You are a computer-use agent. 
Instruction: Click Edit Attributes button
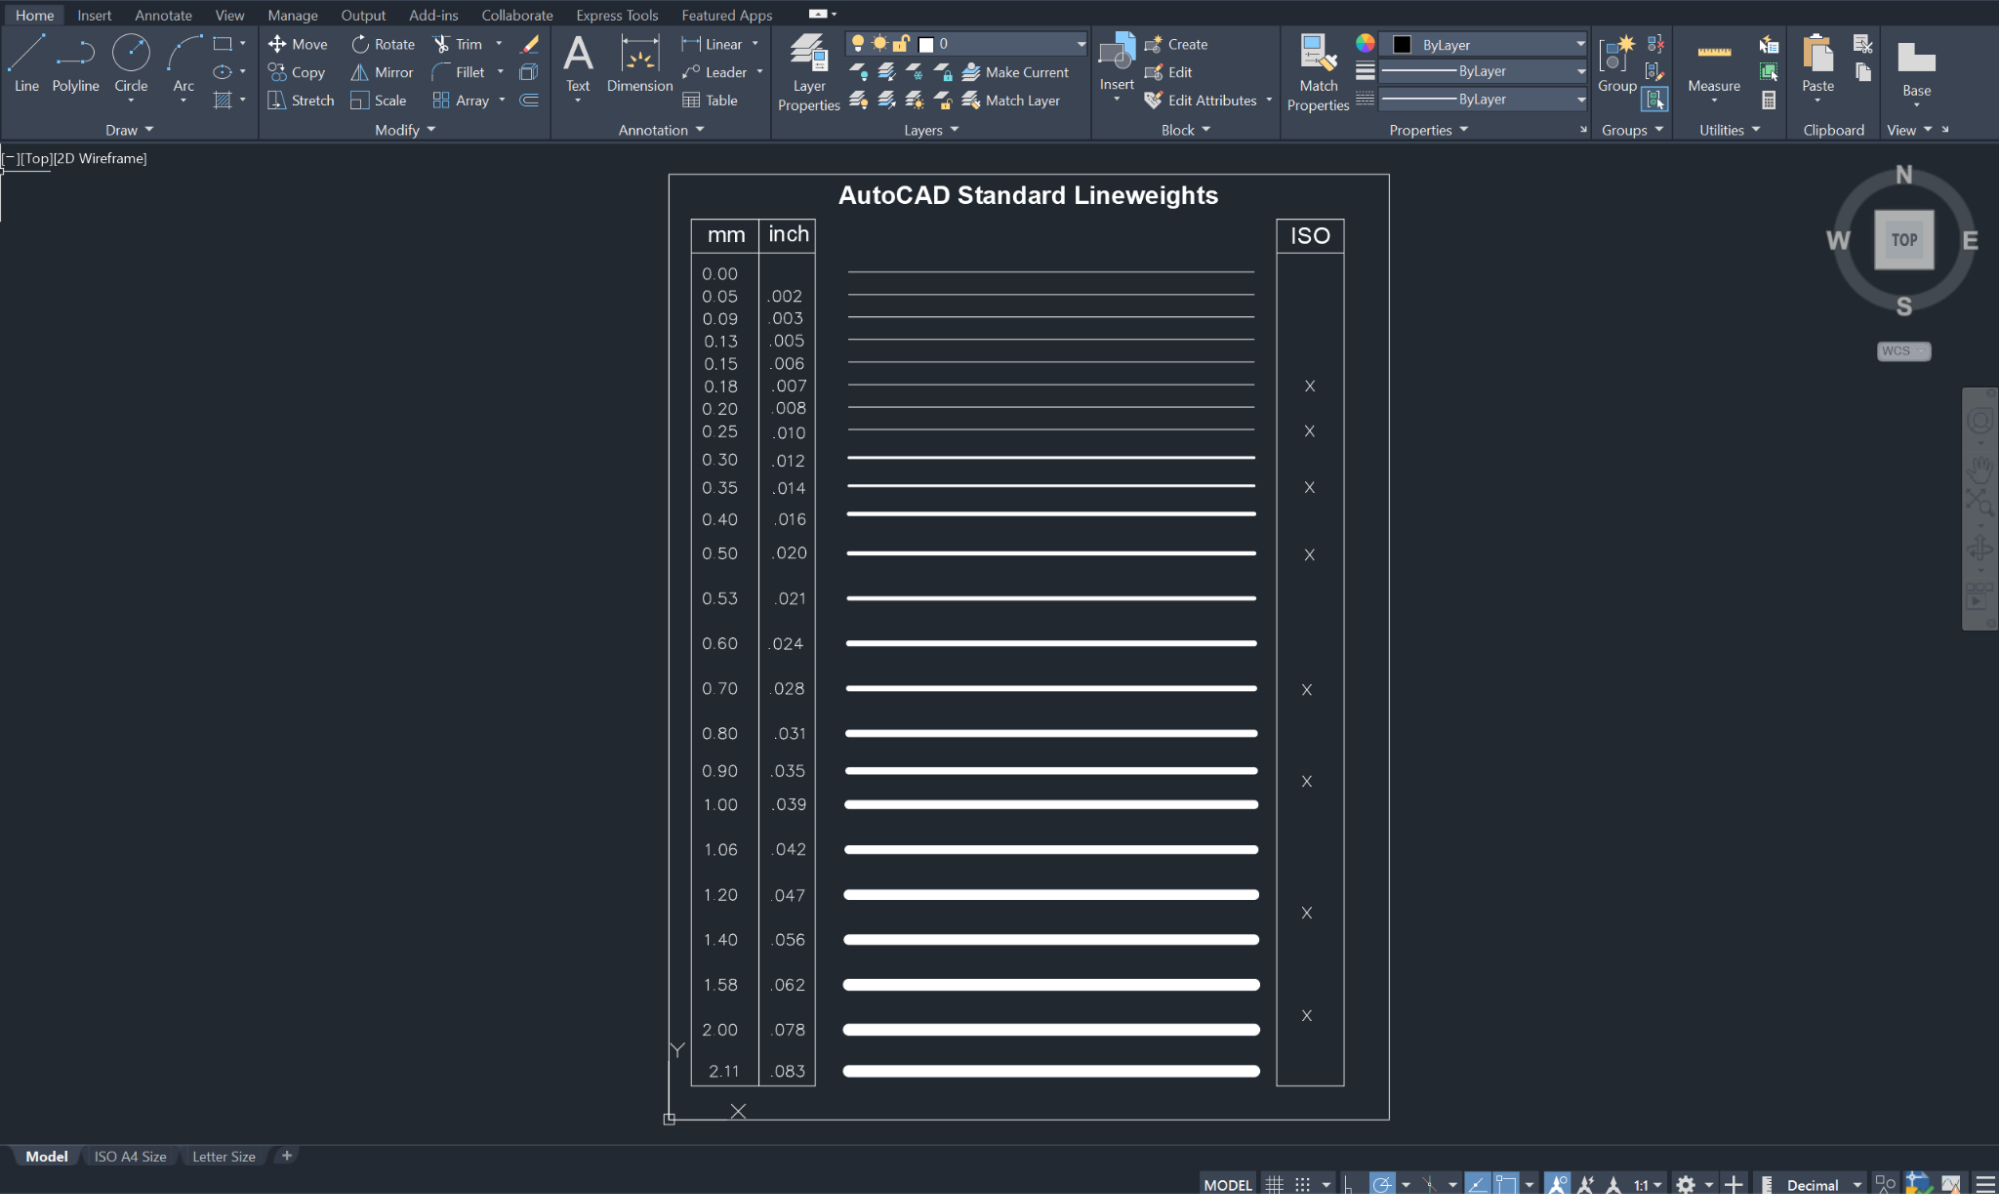pos(1201,100)
